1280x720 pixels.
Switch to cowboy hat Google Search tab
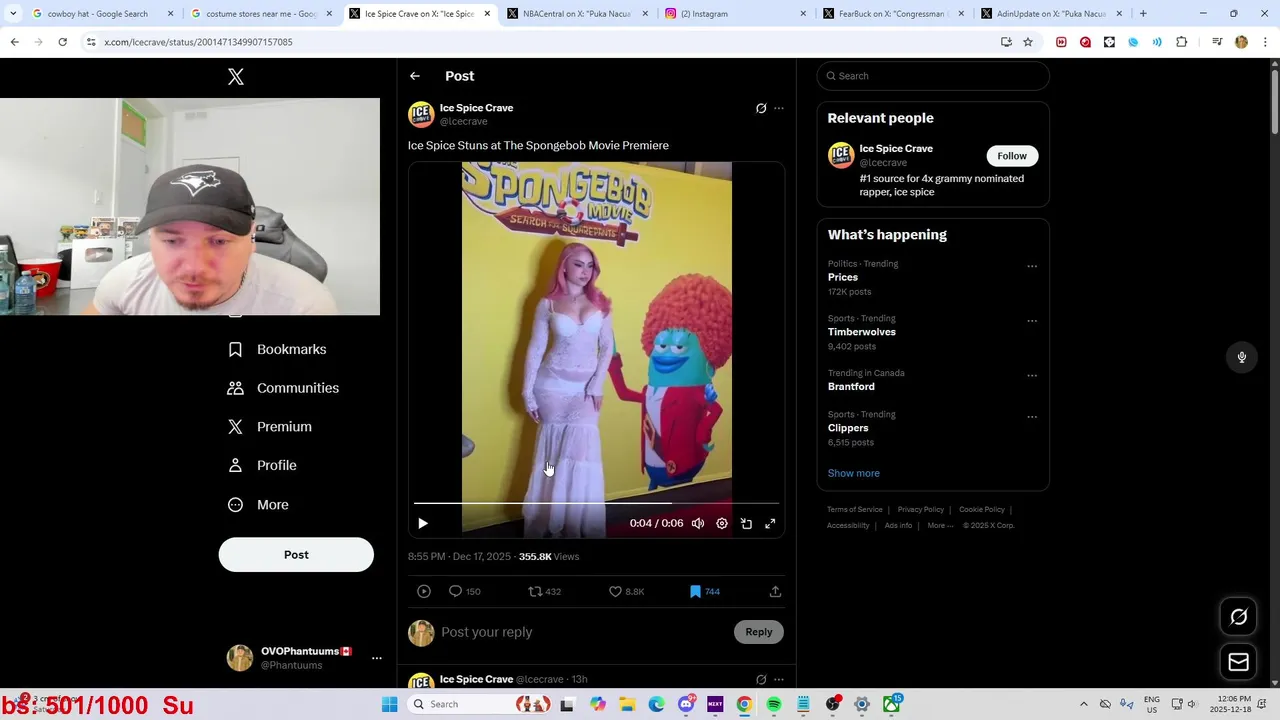point(103,14)
